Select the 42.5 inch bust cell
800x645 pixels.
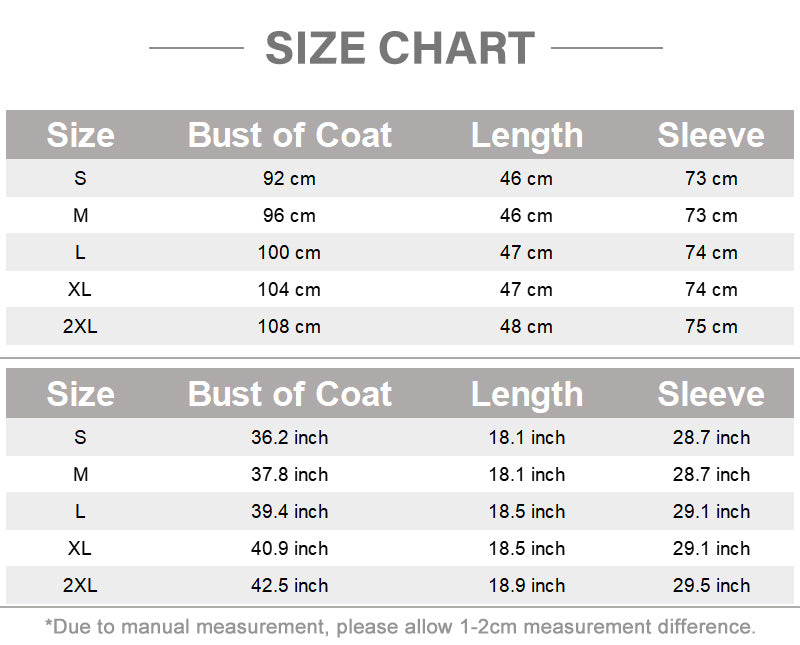click(x=289, y=586)
